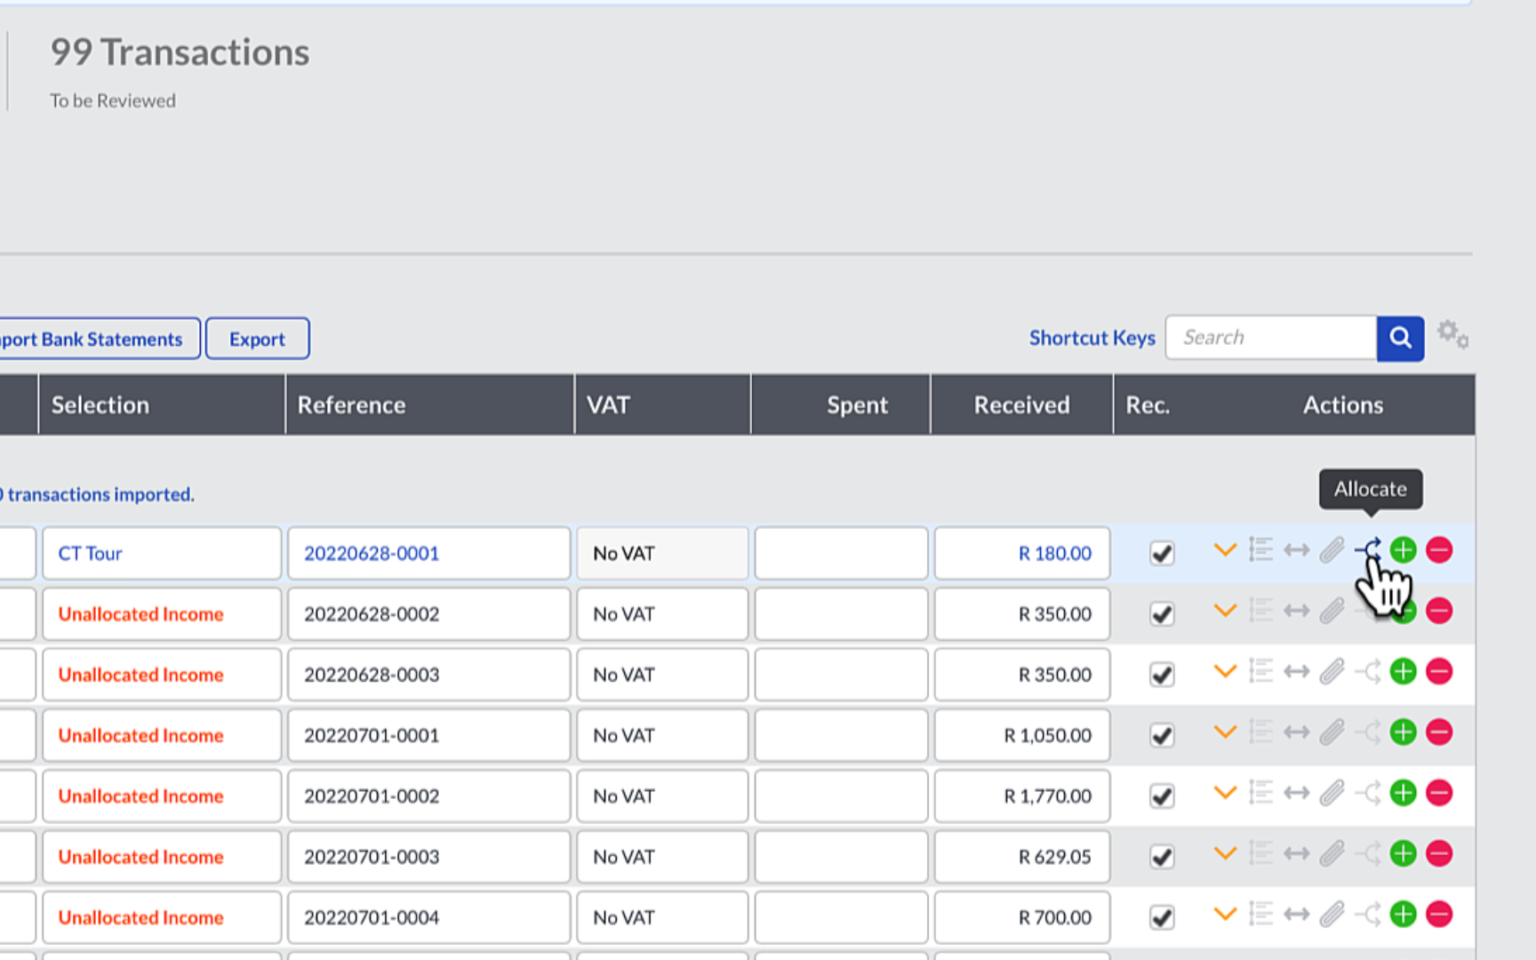Click the list details icon on the CT Tour row

coord(1261,549)
